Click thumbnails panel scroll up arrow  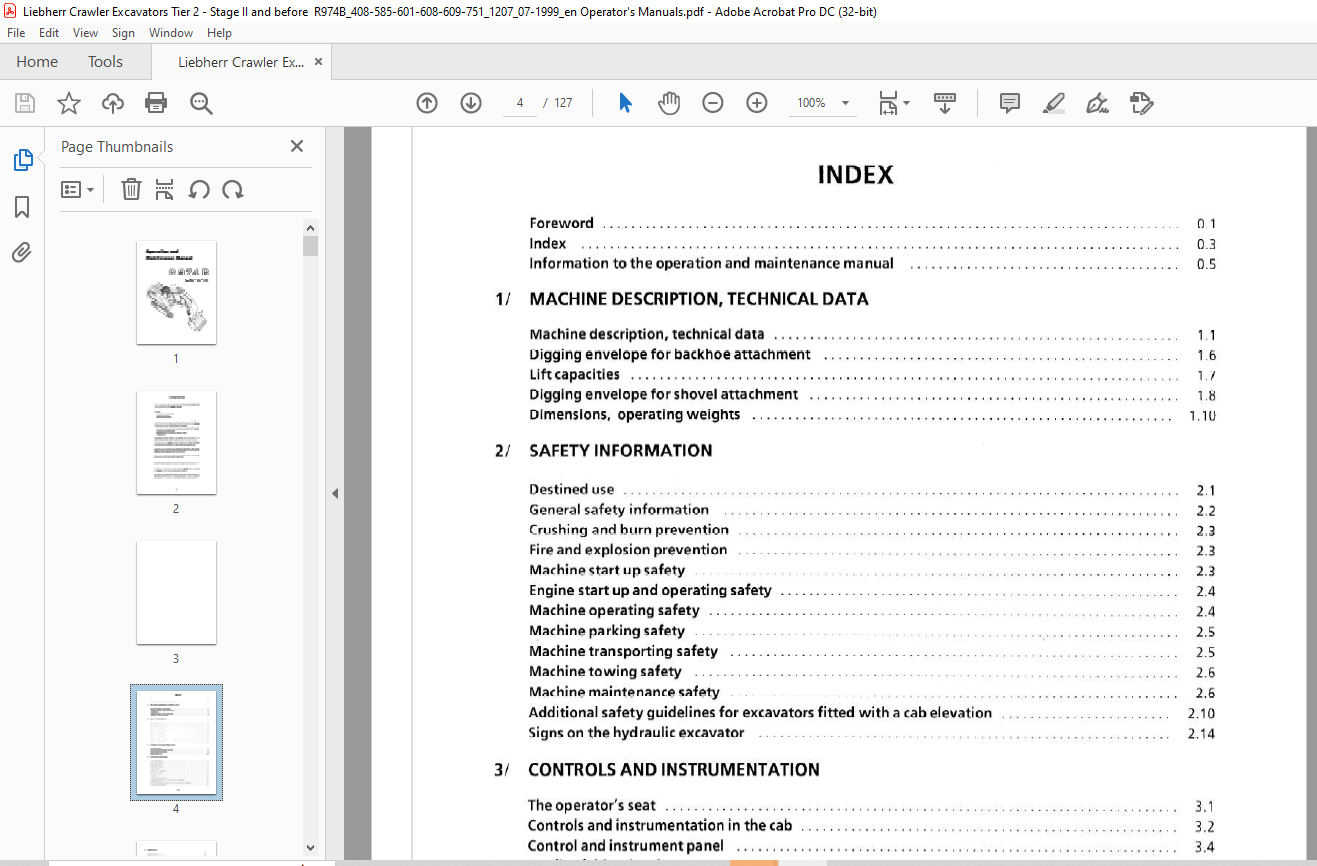click(x=310, y=228)
